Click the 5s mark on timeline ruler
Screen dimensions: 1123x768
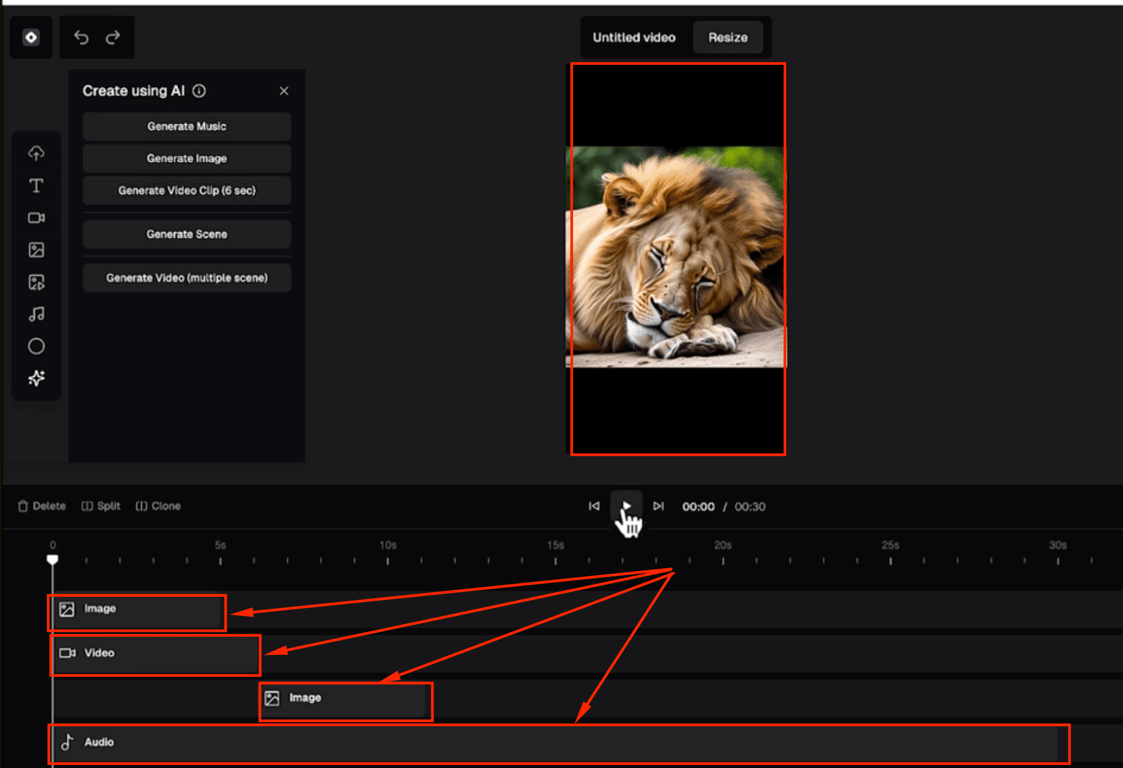(x=221, y=546)
